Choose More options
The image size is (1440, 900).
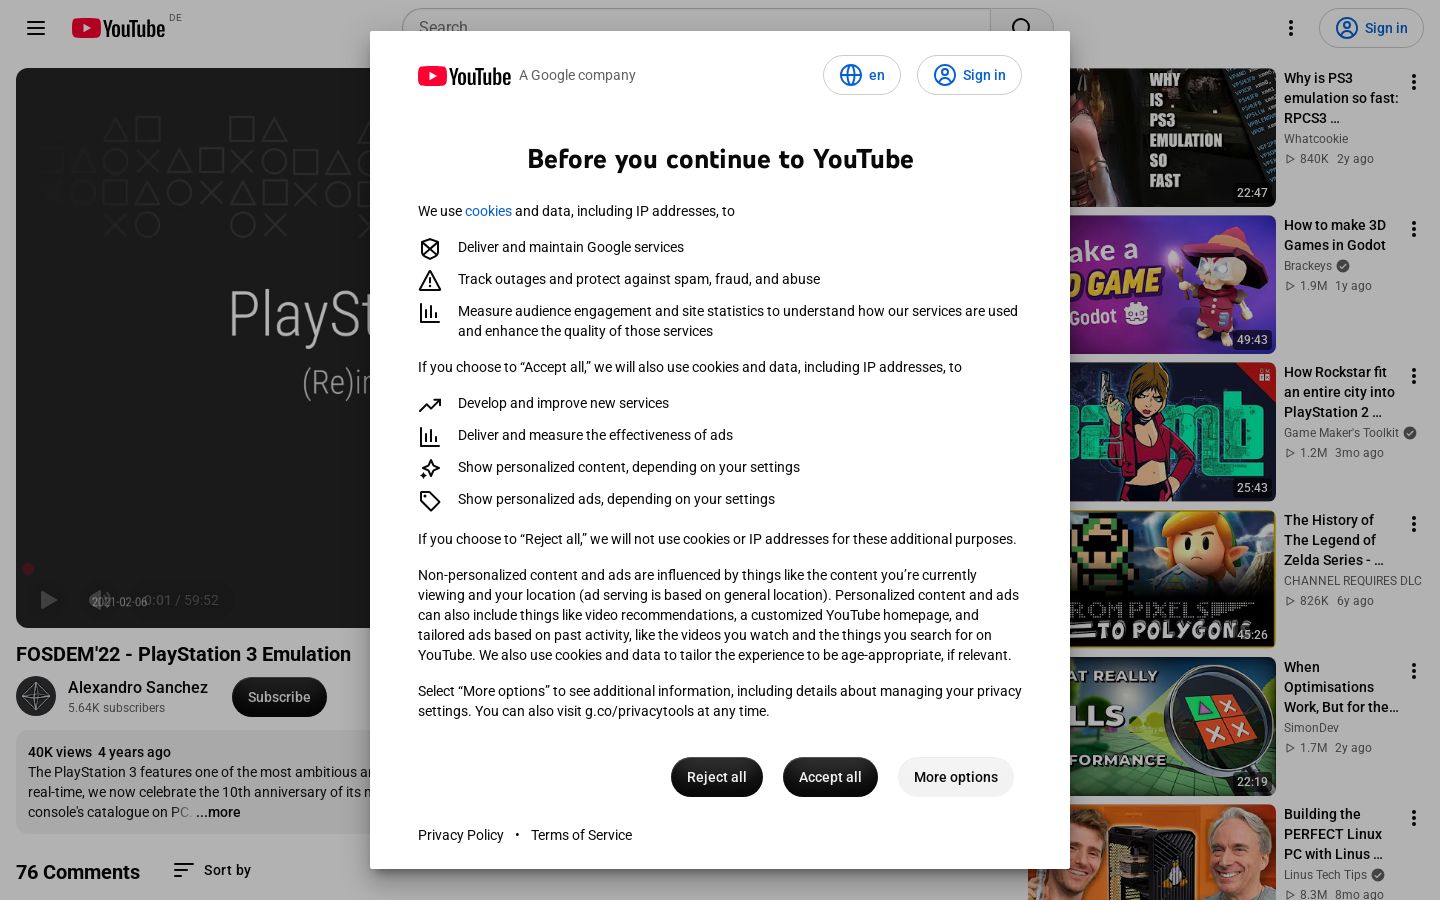click(955, 777)
